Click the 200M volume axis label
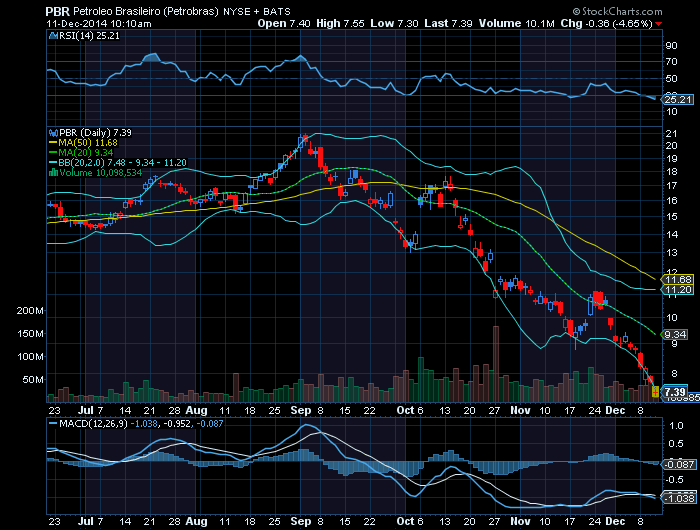This screenshot has width=700, height=530. point(30,310)
